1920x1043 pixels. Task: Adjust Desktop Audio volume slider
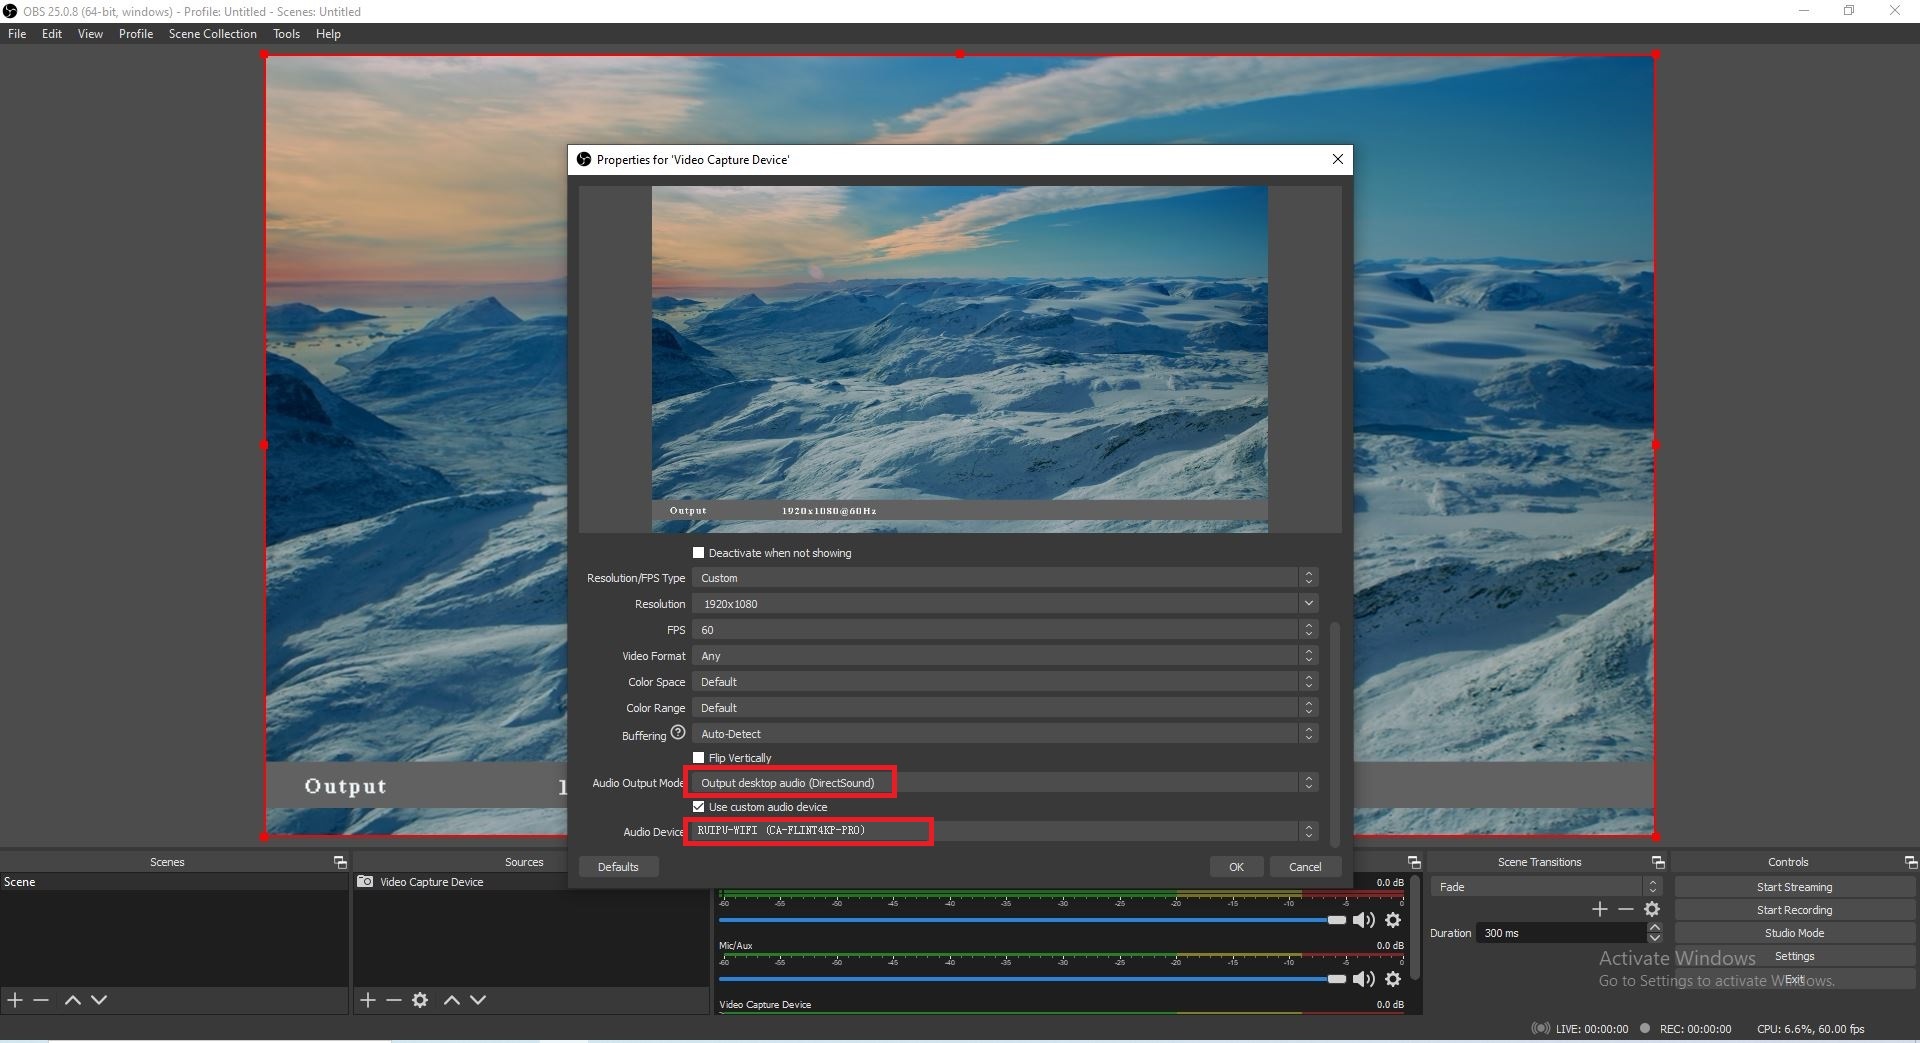[x=1032, y=920]
